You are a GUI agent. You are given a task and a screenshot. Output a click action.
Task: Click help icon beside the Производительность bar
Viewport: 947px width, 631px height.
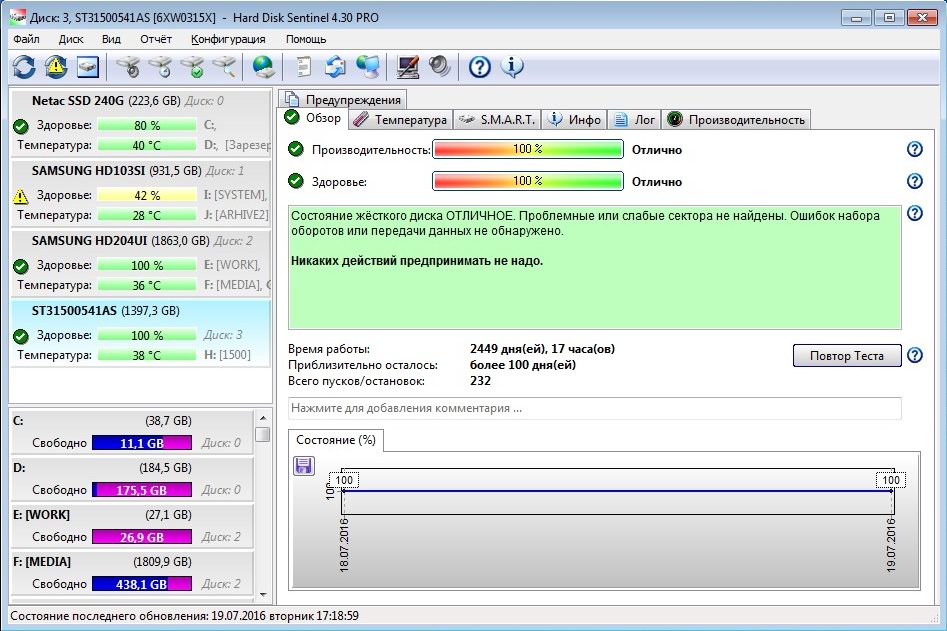coord(913,149)
